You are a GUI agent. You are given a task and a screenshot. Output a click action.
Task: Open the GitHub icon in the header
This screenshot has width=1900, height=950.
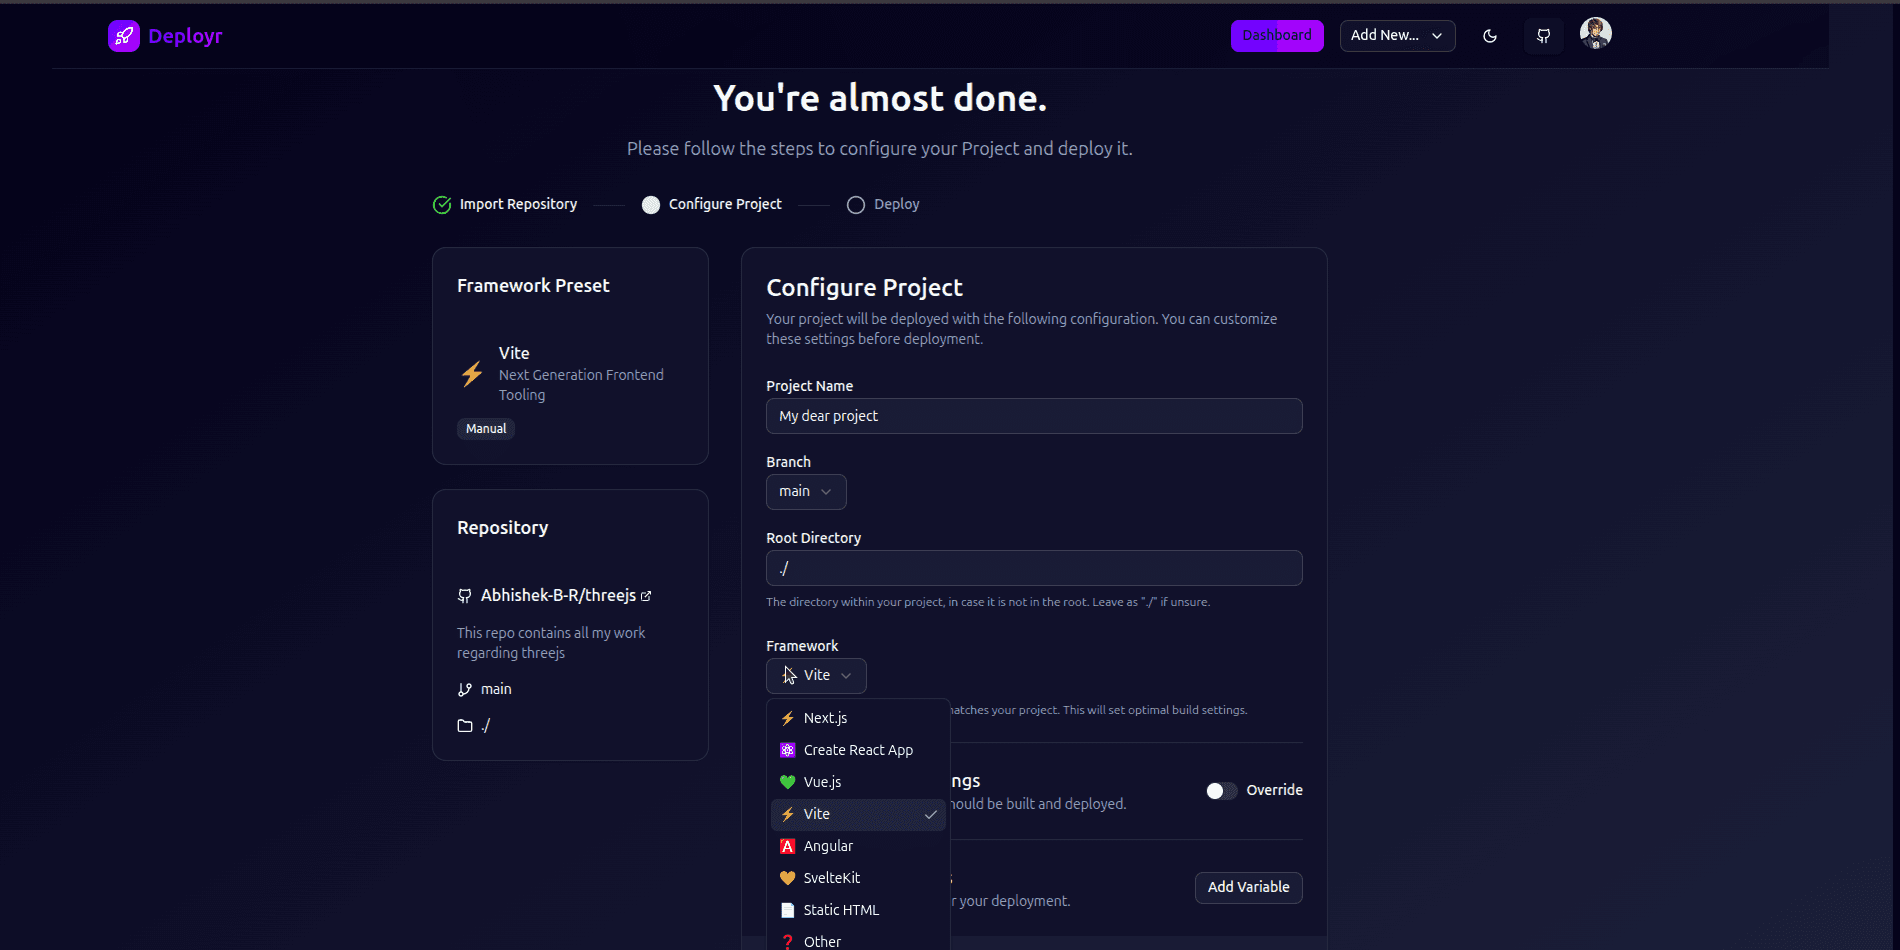point(1543,35)
